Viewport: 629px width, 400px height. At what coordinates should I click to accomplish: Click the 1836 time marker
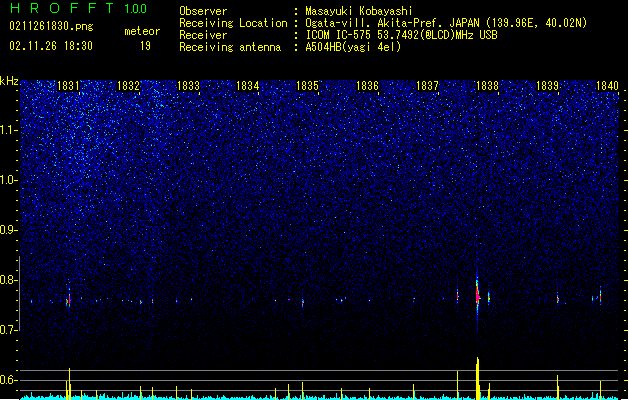click(x=367, y=85)
